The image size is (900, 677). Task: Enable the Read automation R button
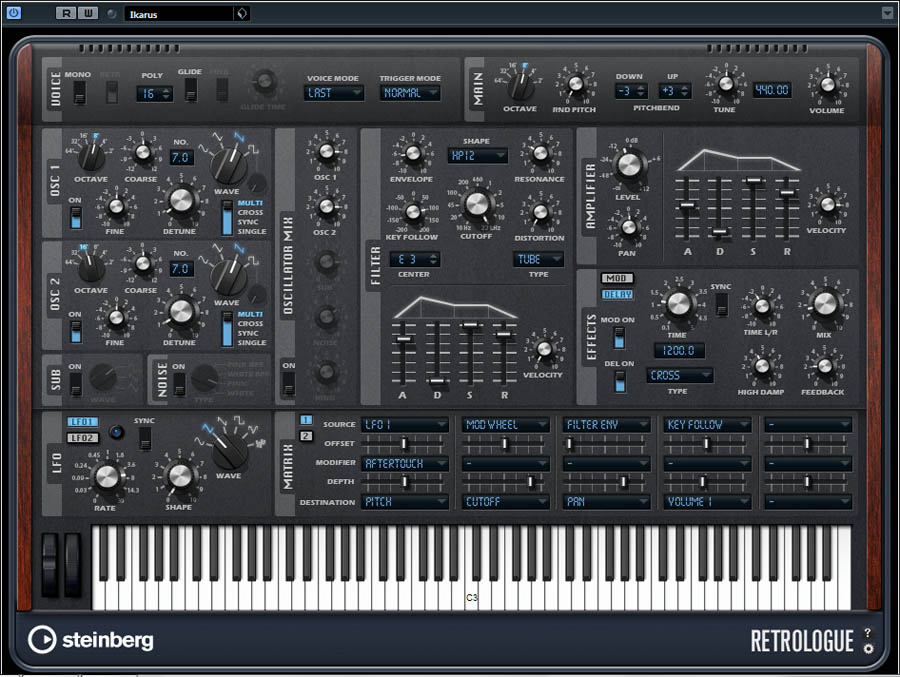click(x=64, y=13)
